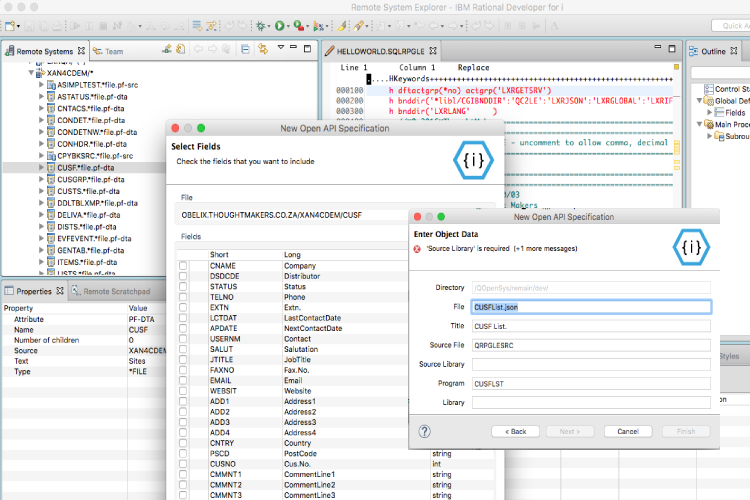Click the CPYBKSRC source file icon in tree
Viewport: 750px width, 500px height.
[x=51, y=156]
